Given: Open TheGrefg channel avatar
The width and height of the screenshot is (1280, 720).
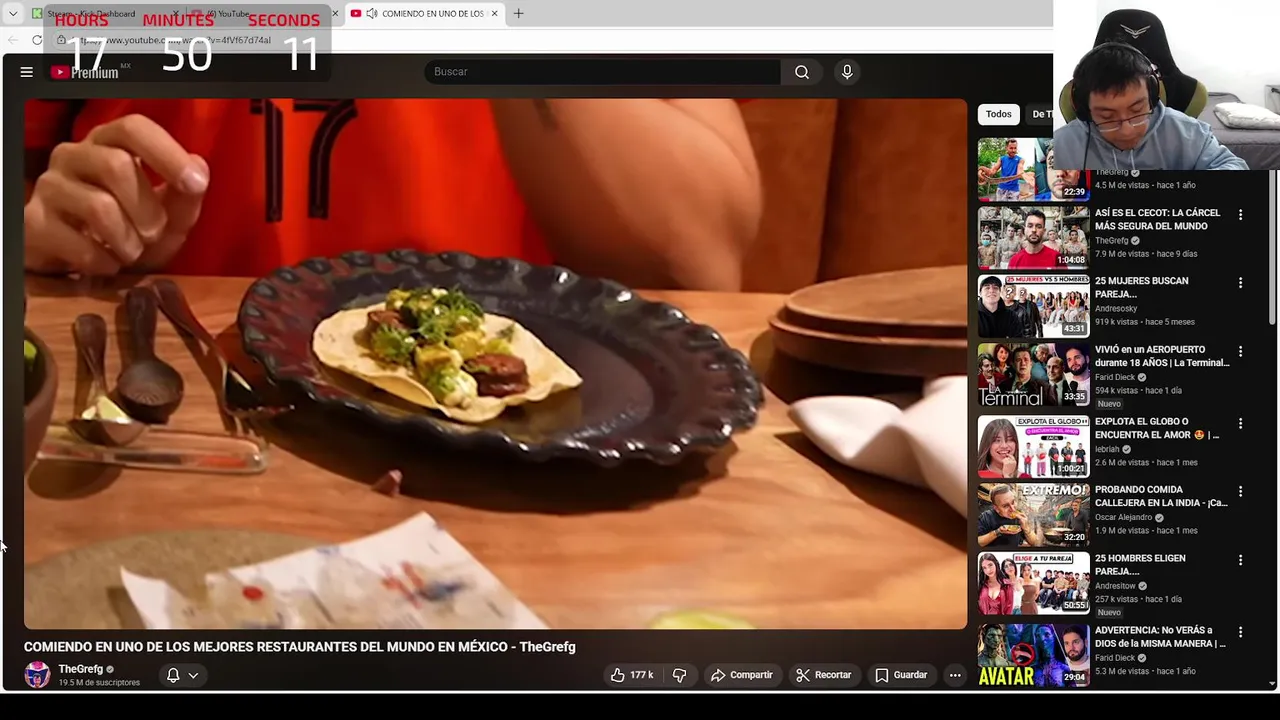Looking at the screenshot, I should (x=37, y=675).
